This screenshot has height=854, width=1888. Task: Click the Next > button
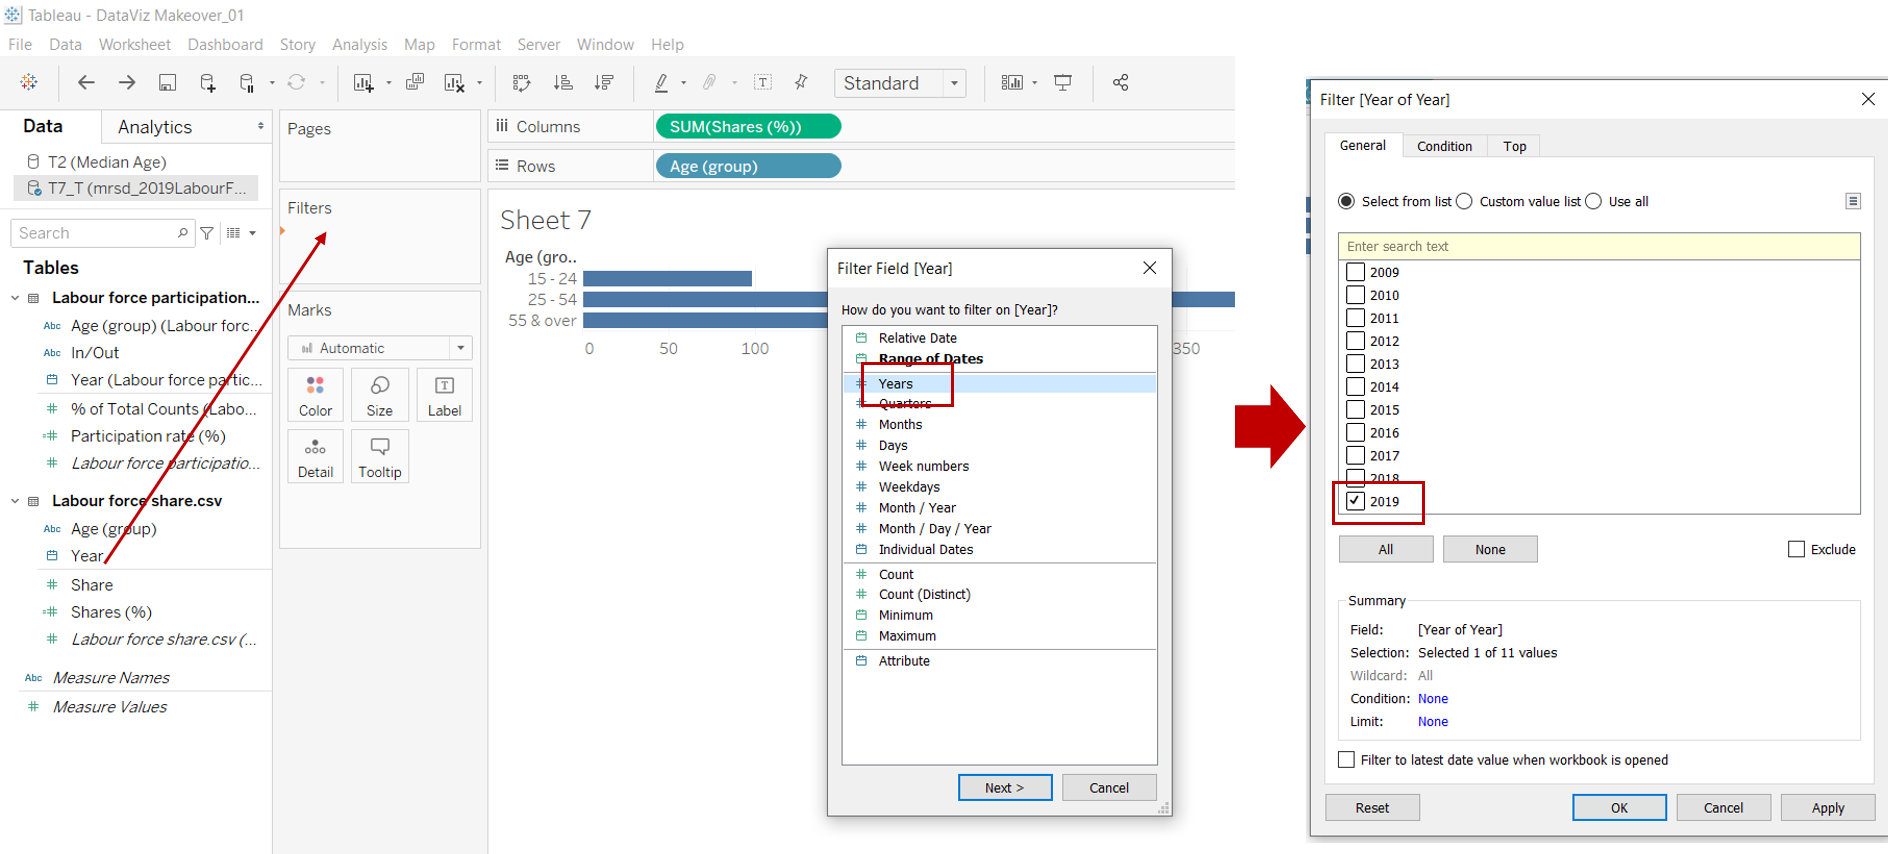pyautogui.click(x=1004, y=788)
